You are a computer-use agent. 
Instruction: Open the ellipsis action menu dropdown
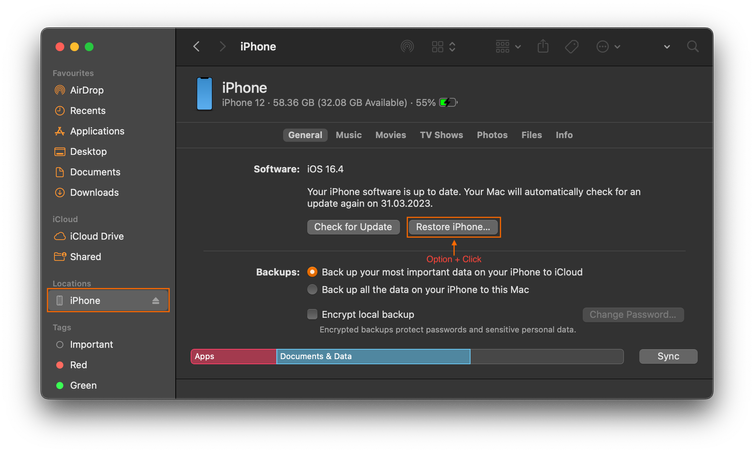pos(608,47)
